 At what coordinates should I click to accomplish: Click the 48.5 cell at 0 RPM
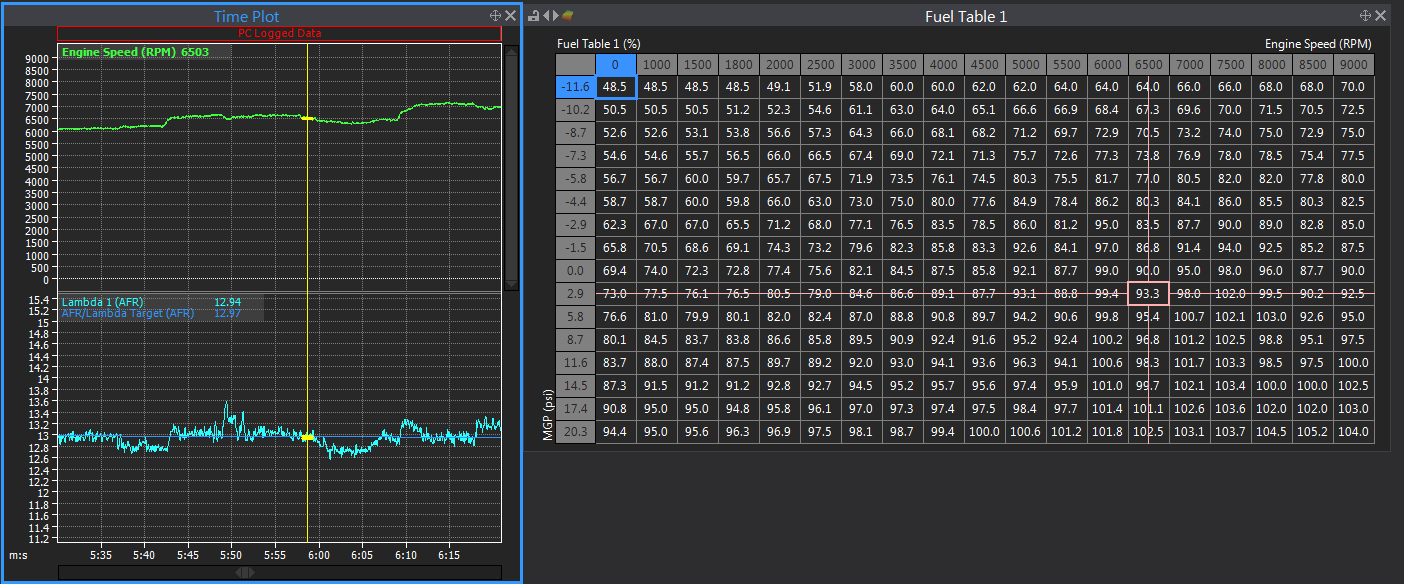click(x=615, y=88)
